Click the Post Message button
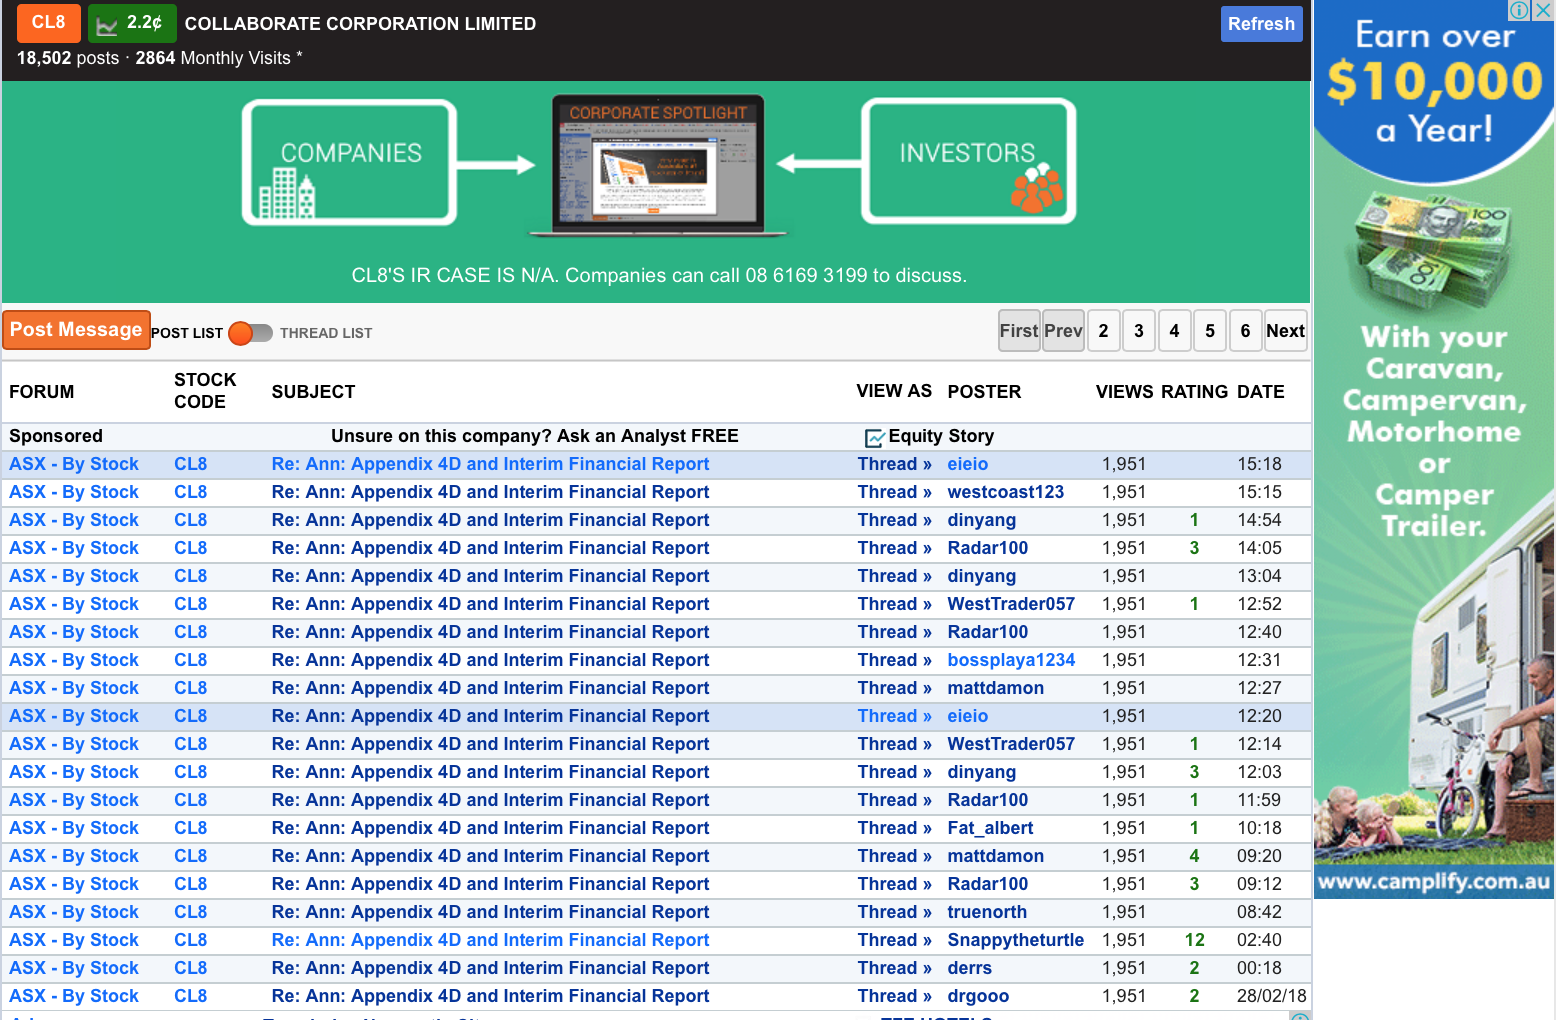Screen dimensions: 1556x1020 (x=76, y=330)
